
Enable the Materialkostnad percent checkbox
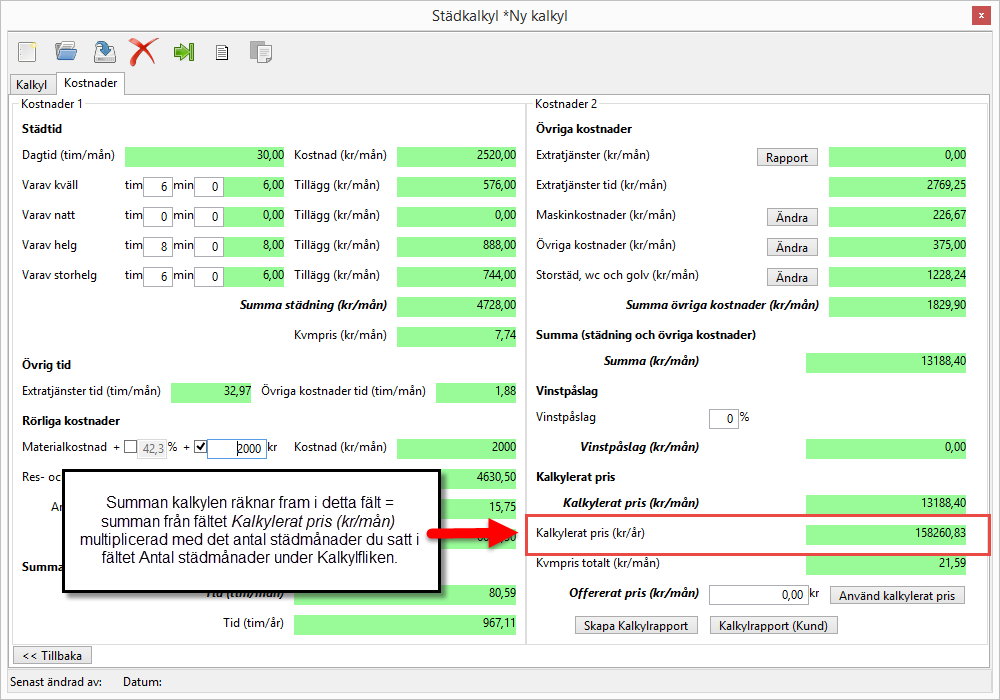(x=131, y=447)
